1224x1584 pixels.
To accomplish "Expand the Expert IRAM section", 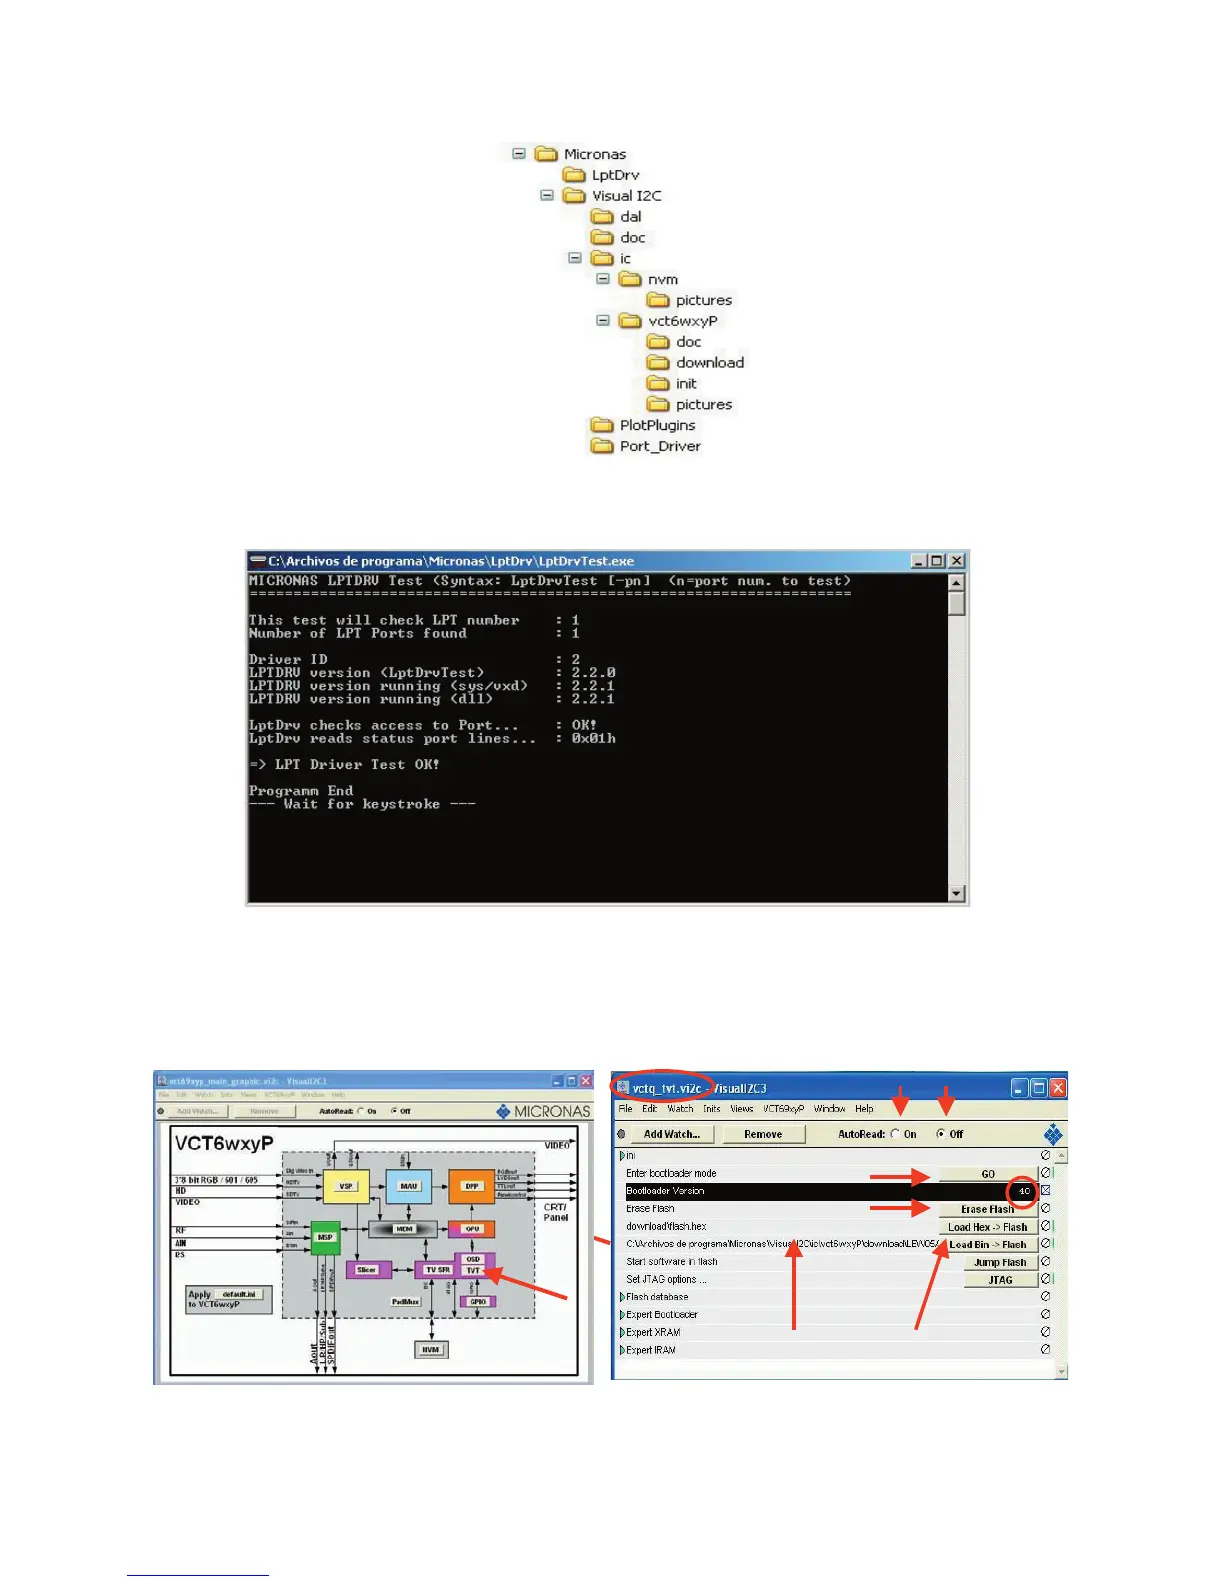I will tap(622, 1350).
